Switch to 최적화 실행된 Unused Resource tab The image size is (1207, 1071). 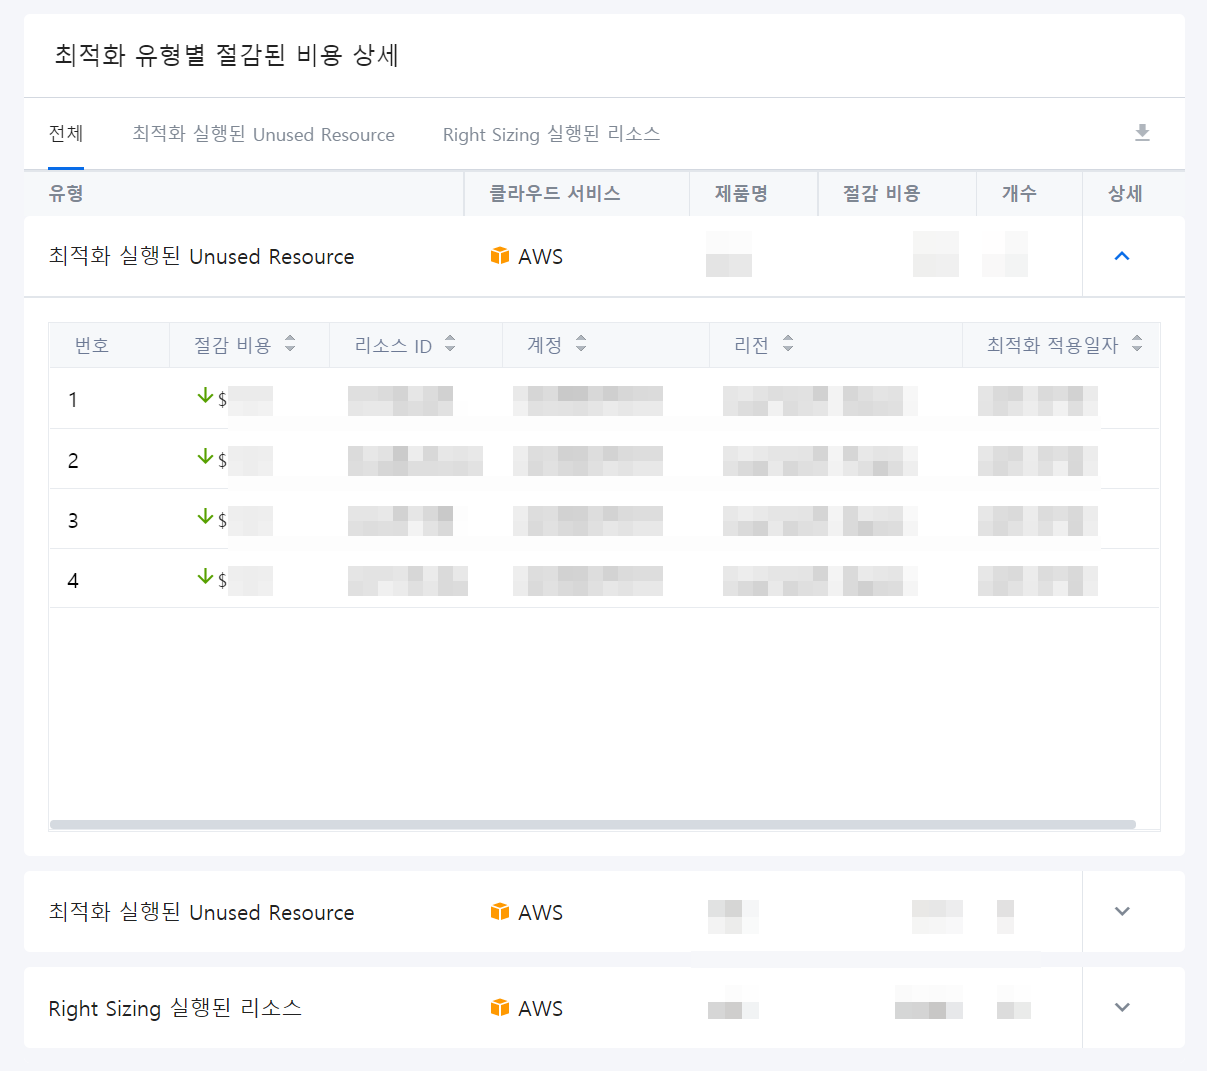click(263, 134)
